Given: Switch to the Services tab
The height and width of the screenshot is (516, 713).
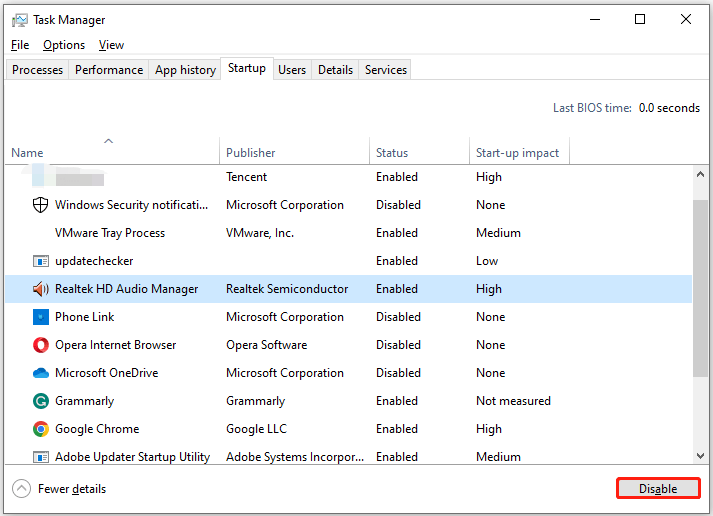Looking at the screenshot, I should tap(386, 70).
